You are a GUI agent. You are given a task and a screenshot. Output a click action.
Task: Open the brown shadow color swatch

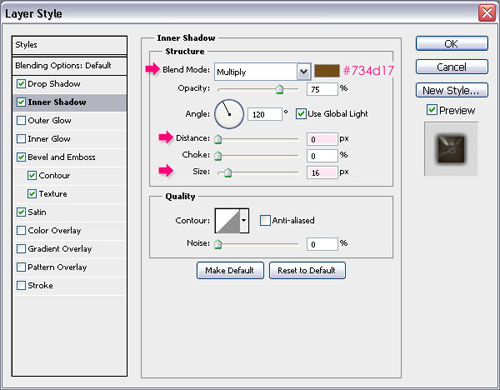pyautogui.click(x=327, y=71)
